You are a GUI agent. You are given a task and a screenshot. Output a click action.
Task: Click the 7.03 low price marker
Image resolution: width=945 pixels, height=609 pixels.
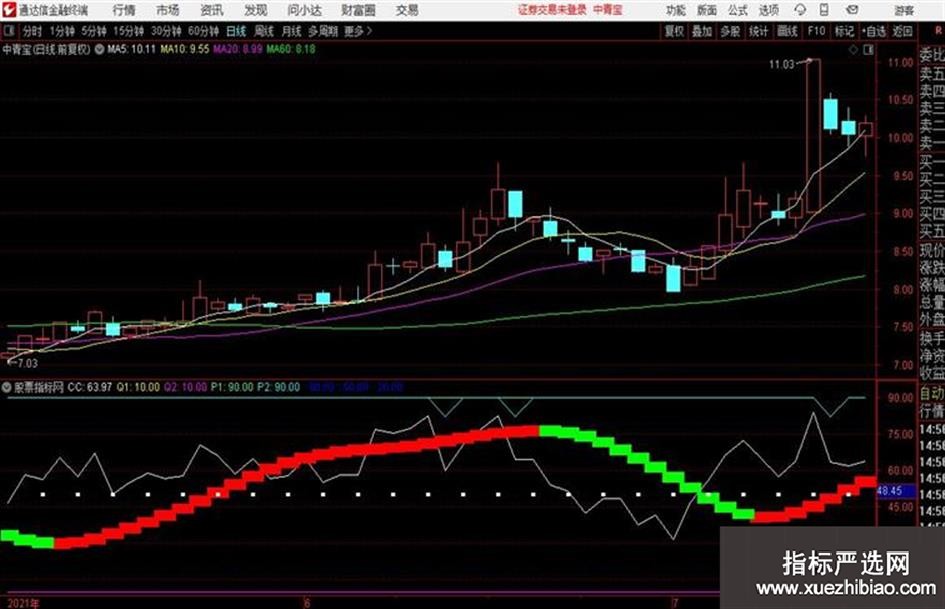[27, 363]
